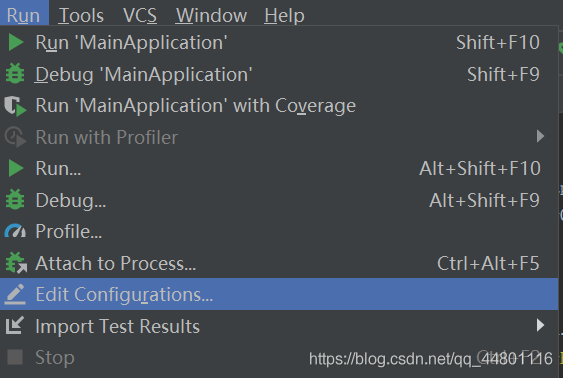Click the Attach to Process bug icon
The width and height of the screenshot is (563, 378).
tap(16, 263)
